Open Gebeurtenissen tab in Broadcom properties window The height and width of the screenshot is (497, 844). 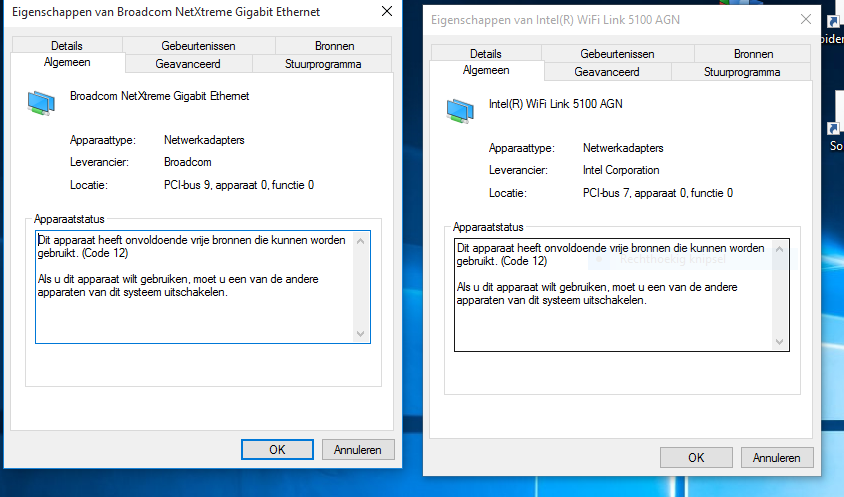point(198,46)
